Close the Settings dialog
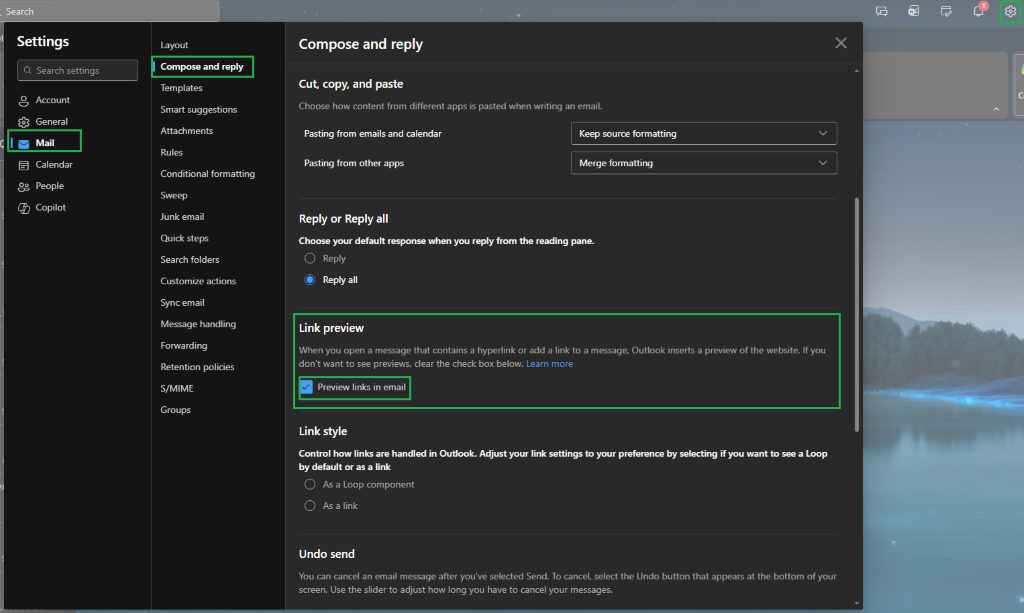Screen dimensions: 1024x613 pyautogui.click(x=840, y=43)
